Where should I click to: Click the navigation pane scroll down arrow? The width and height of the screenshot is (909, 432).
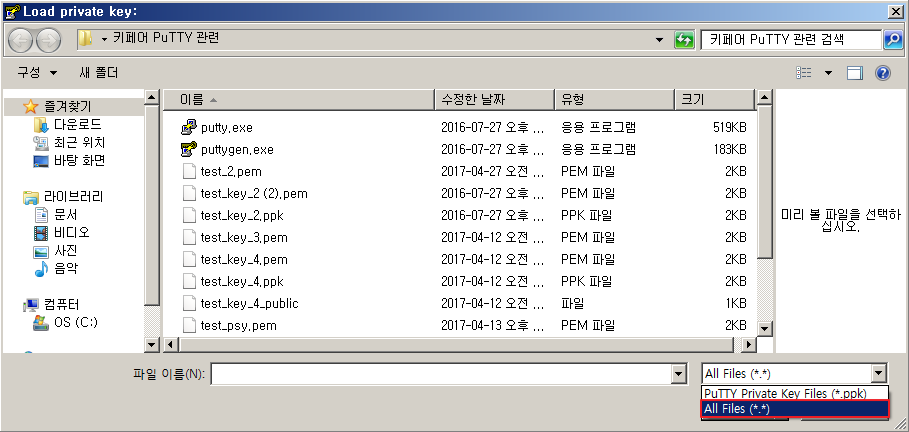coord(151,344)
